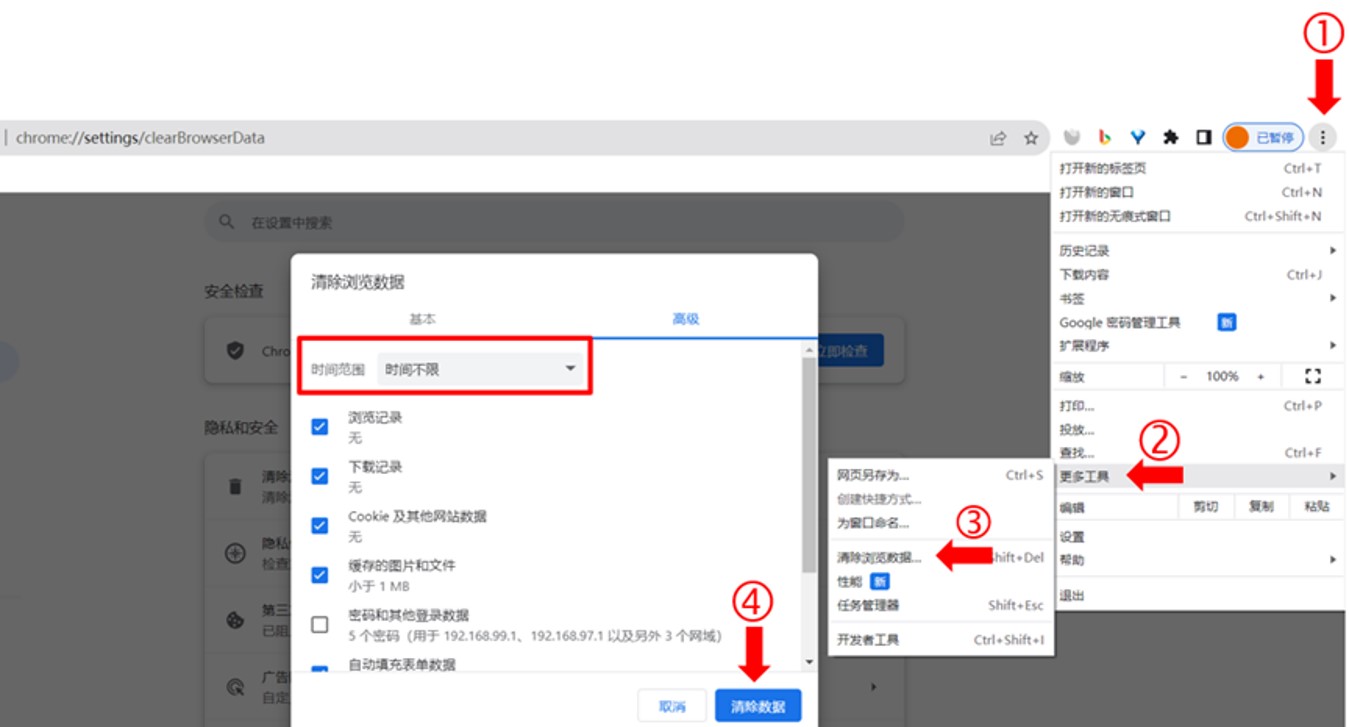
Task: Click the share icon in the address bar
Action: pyautogui.click(x=997, y=138)
